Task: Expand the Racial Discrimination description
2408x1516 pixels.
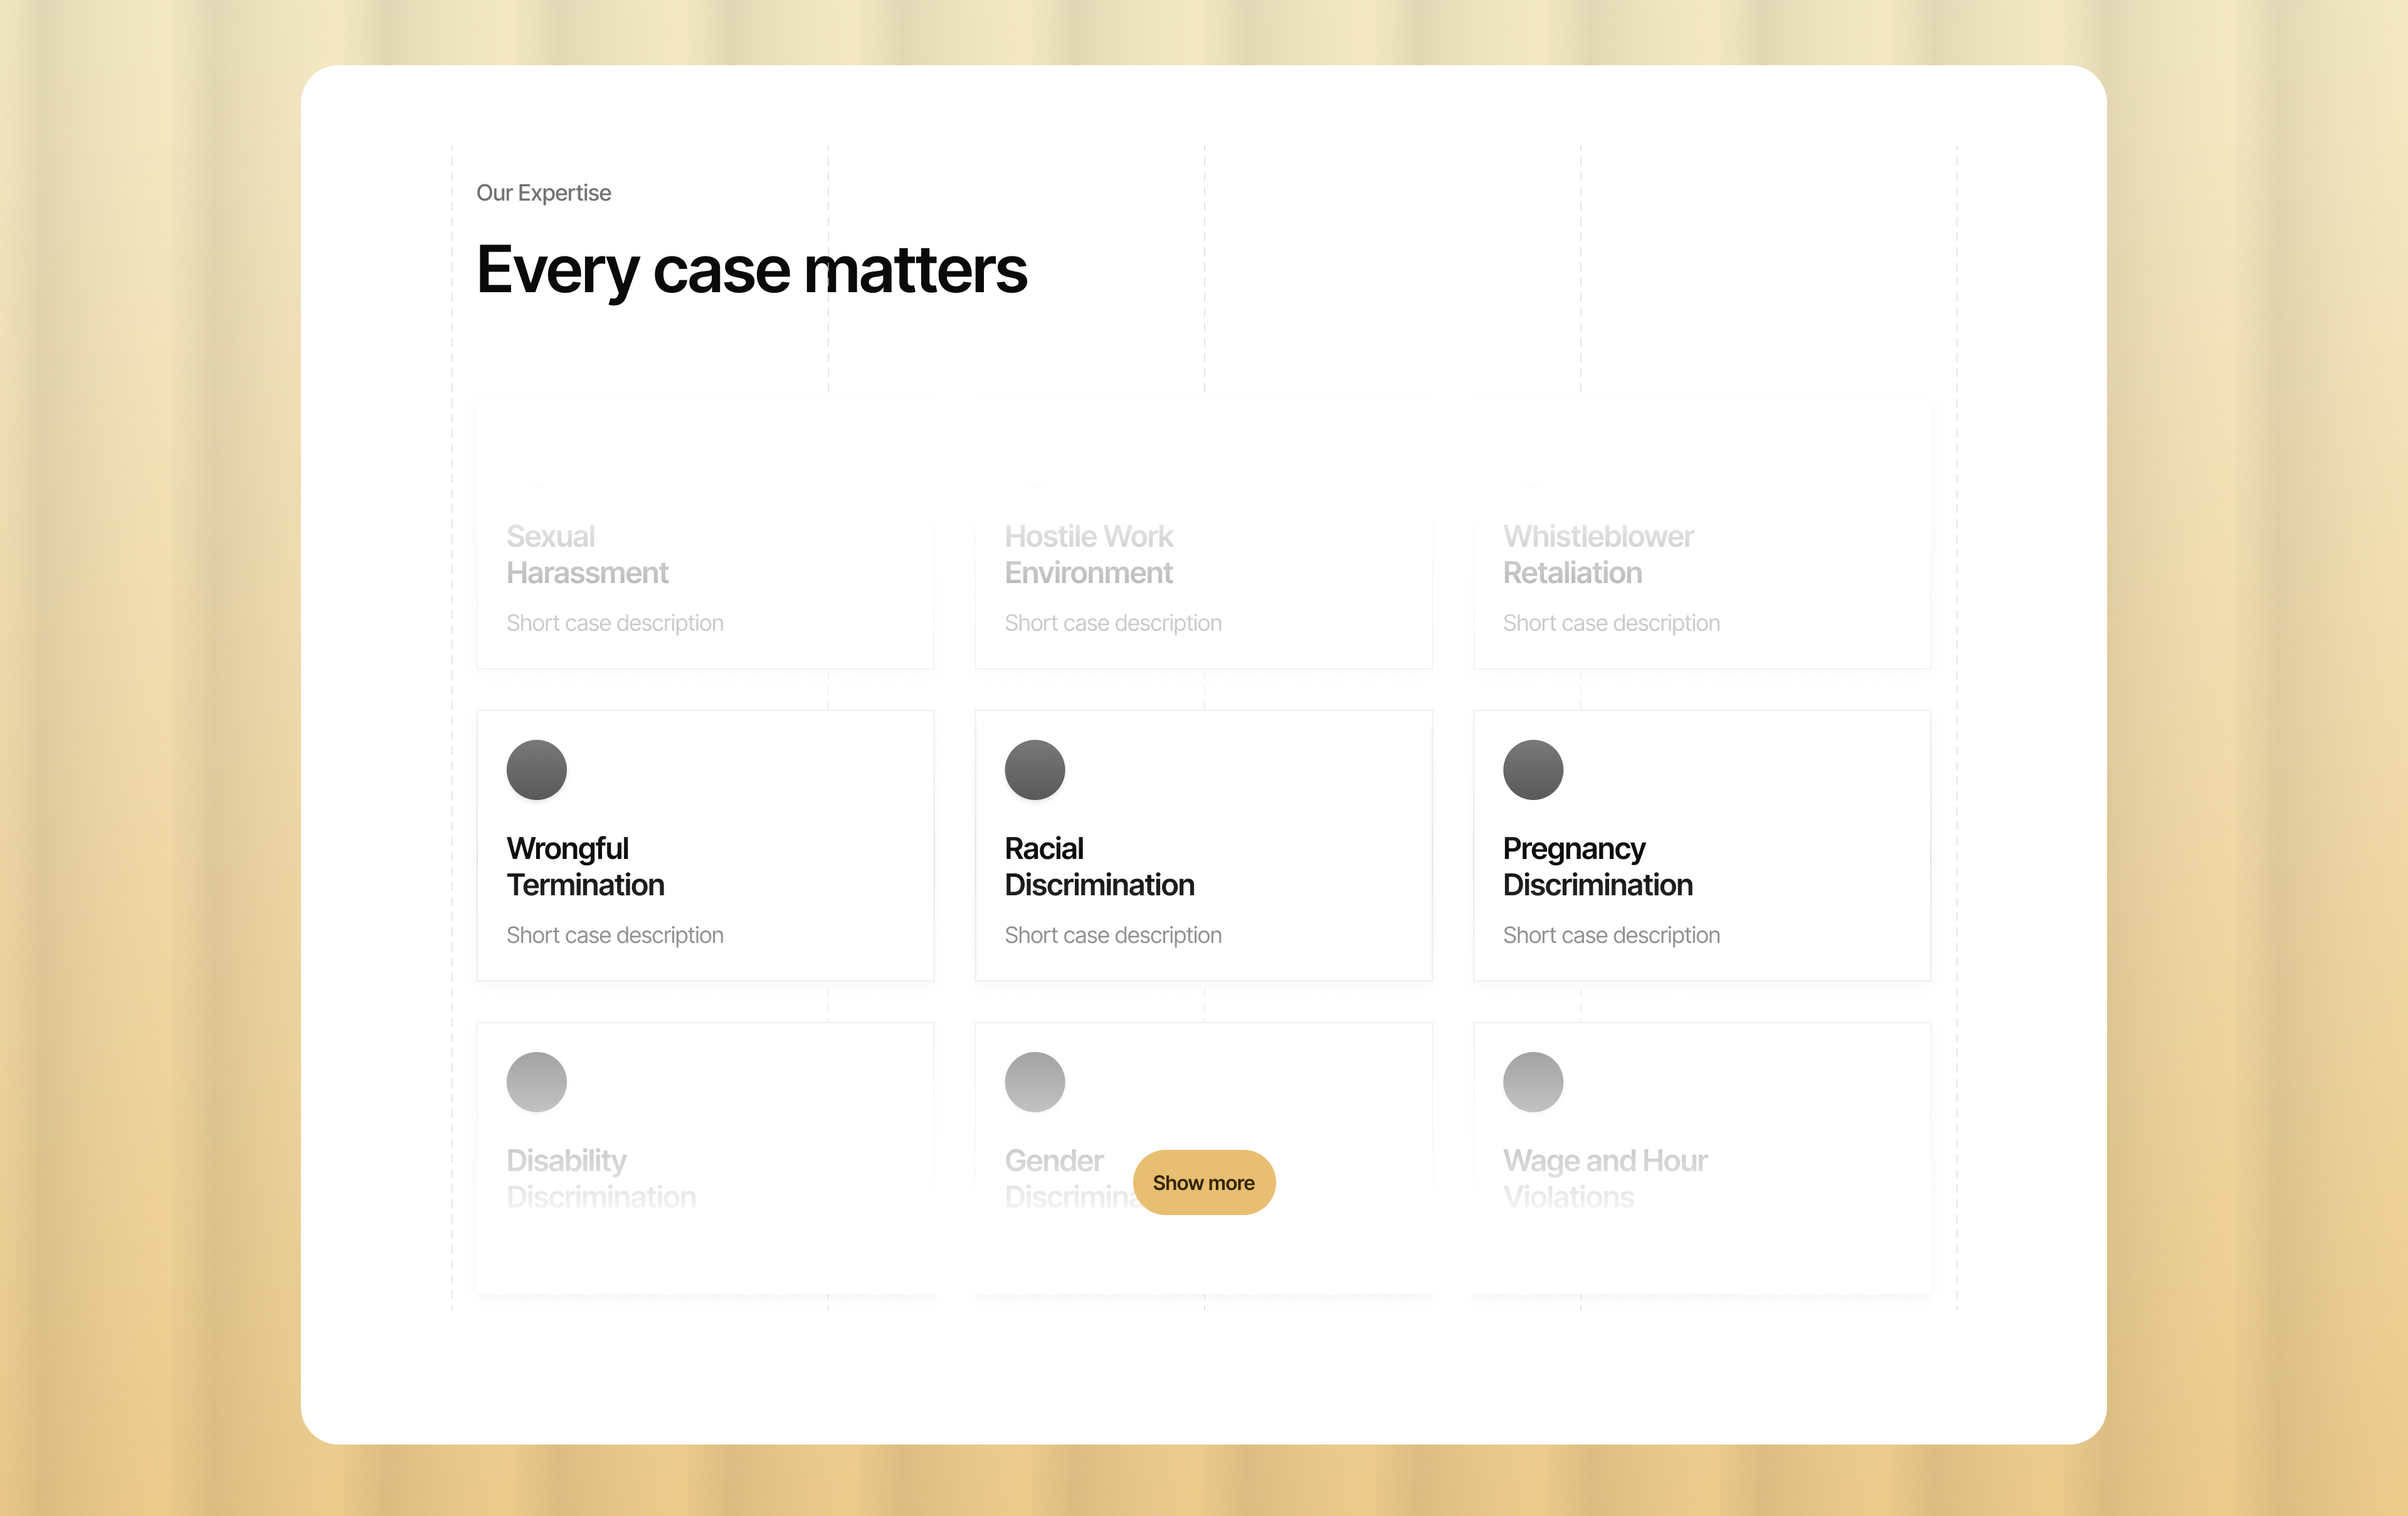Action: [x=1113, y=934]
